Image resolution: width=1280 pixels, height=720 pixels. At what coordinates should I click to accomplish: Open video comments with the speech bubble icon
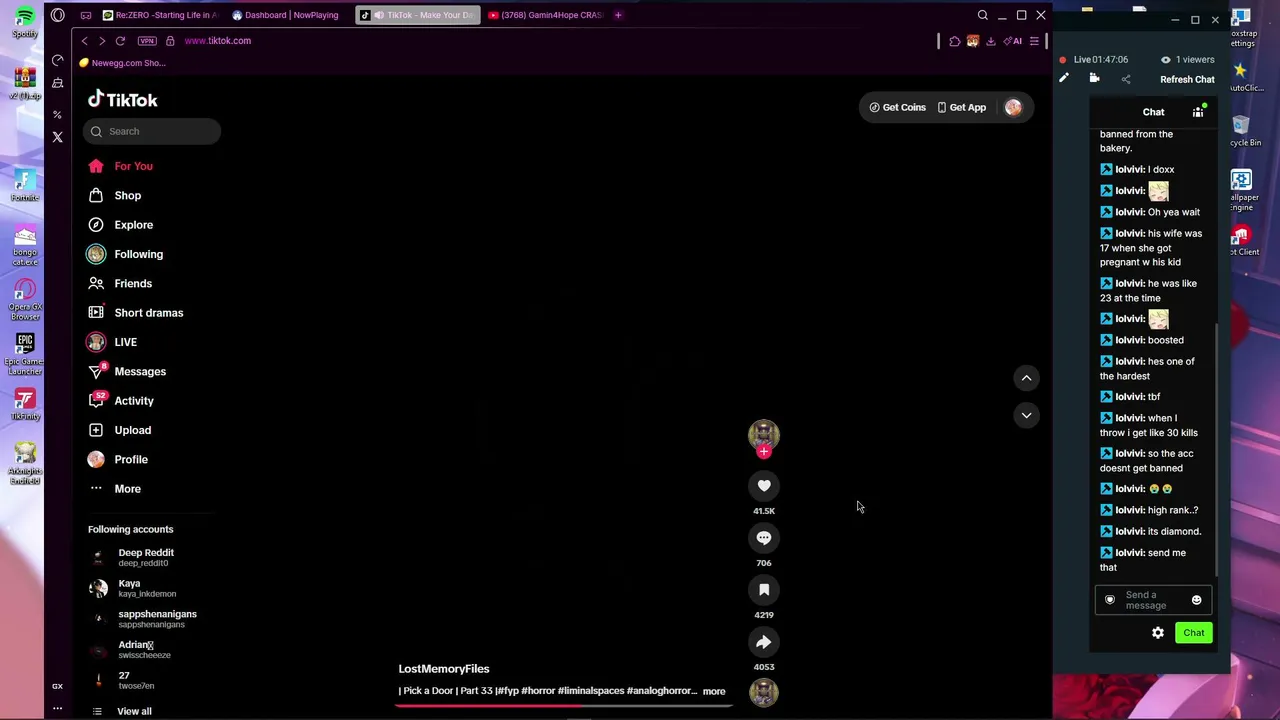[764, 538]
